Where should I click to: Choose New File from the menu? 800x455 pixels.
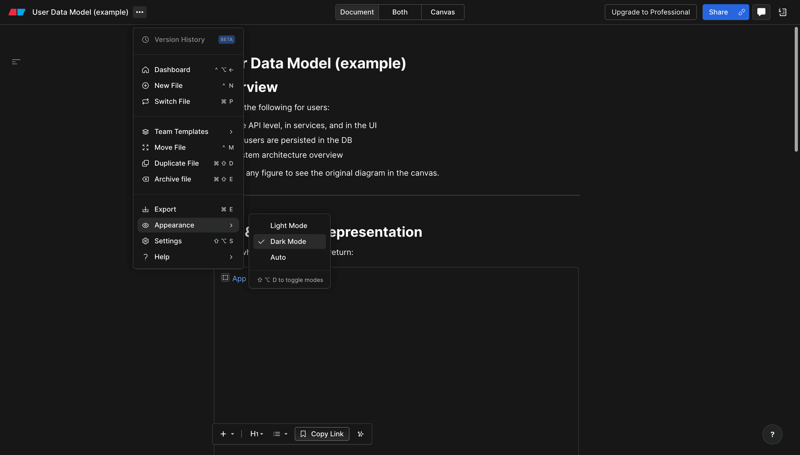[188, 85]
